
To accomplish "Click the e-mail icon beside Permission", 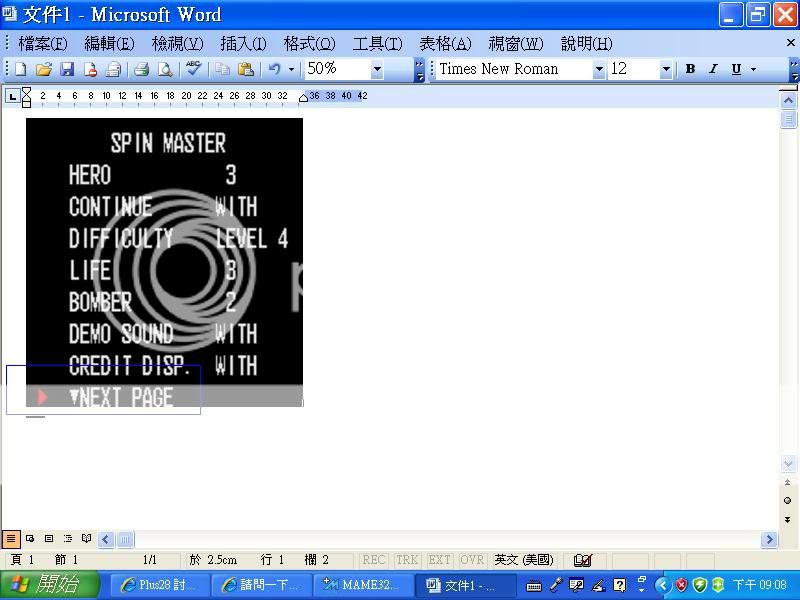I will point(113,69).
